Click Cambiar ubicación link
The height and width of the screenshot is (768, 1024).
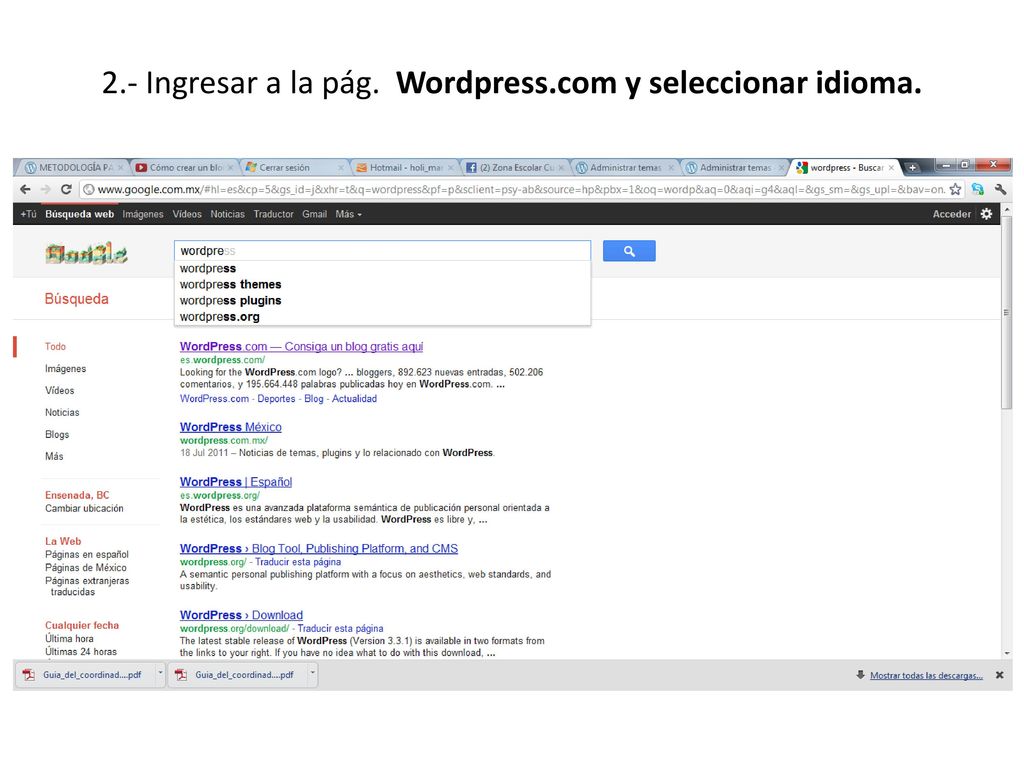[84, 508]
